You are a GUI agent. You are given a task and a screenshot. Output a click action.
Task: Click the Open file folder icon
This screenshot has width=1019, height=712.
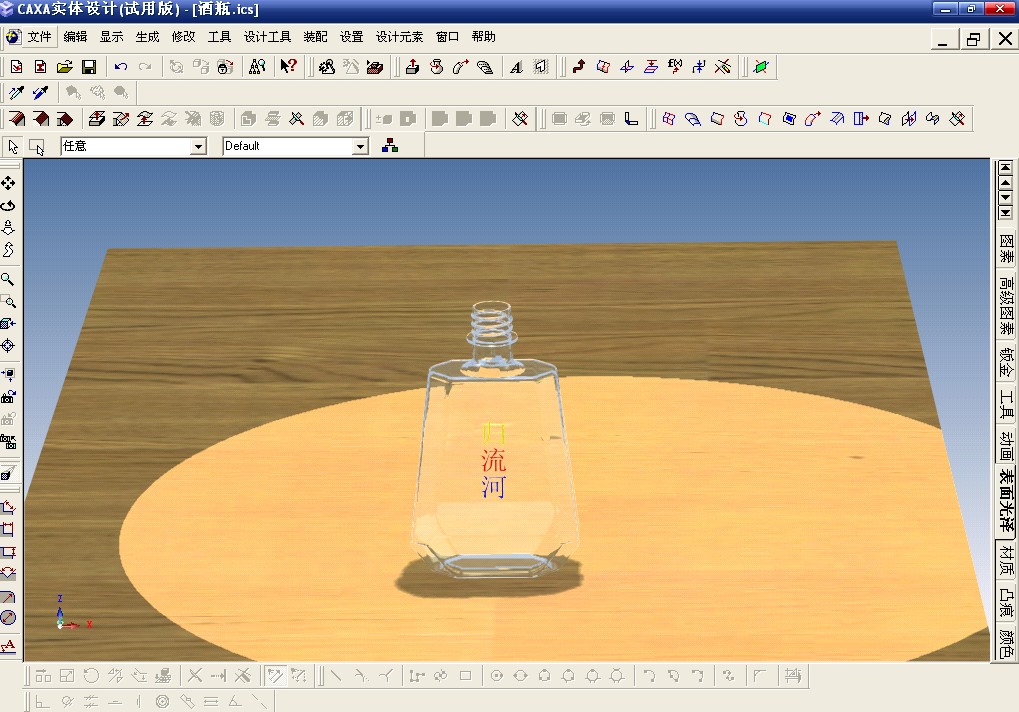(64, 67)
